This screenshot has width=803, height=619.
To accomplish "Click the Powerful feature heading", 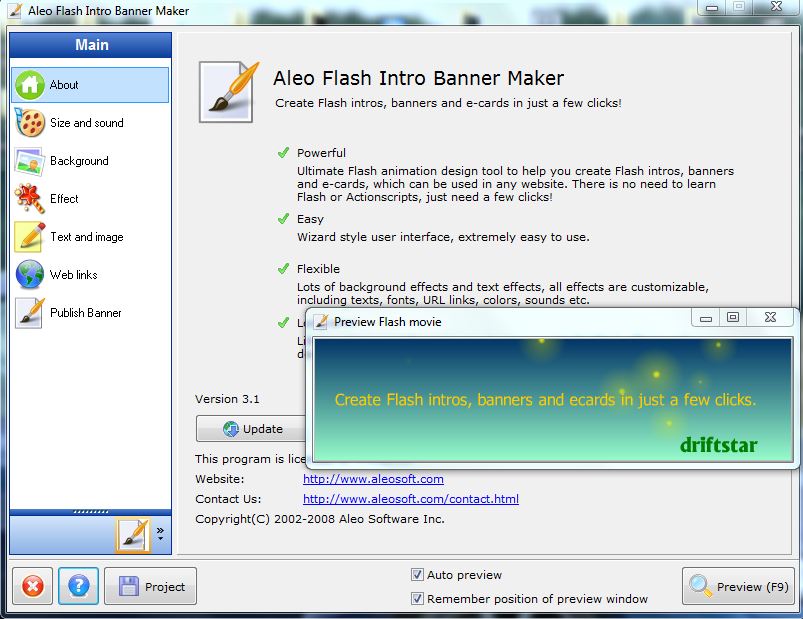I will pyautogui.click(x=321, y=153).
